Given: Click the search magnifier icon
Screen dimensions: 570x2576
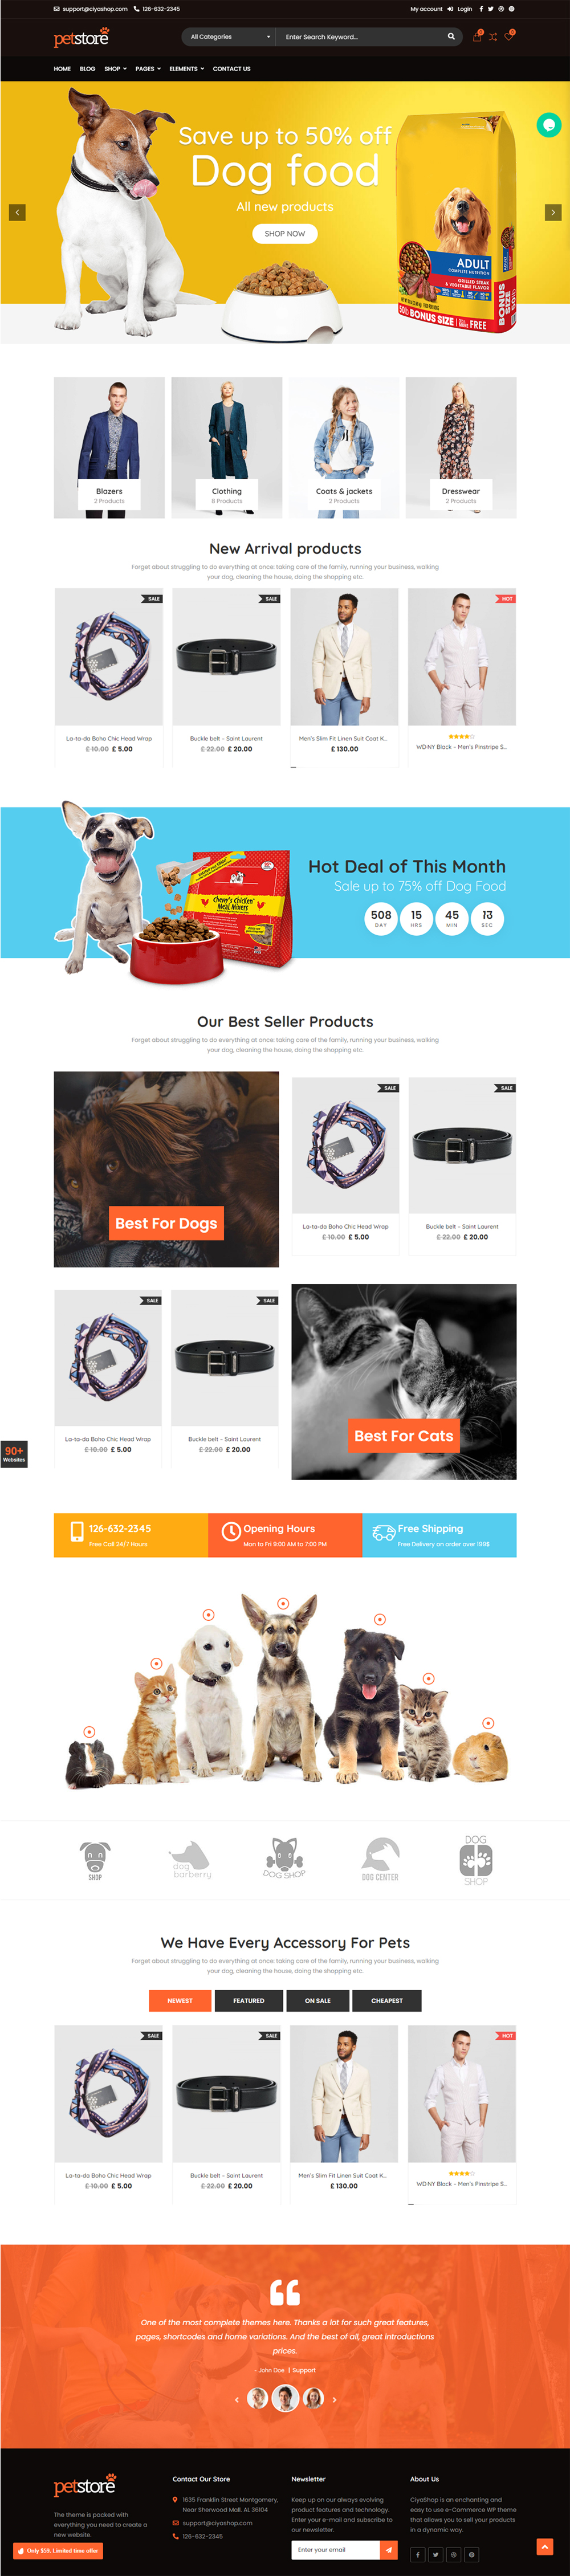Looking at the screenshot, I should pos(451,37).
